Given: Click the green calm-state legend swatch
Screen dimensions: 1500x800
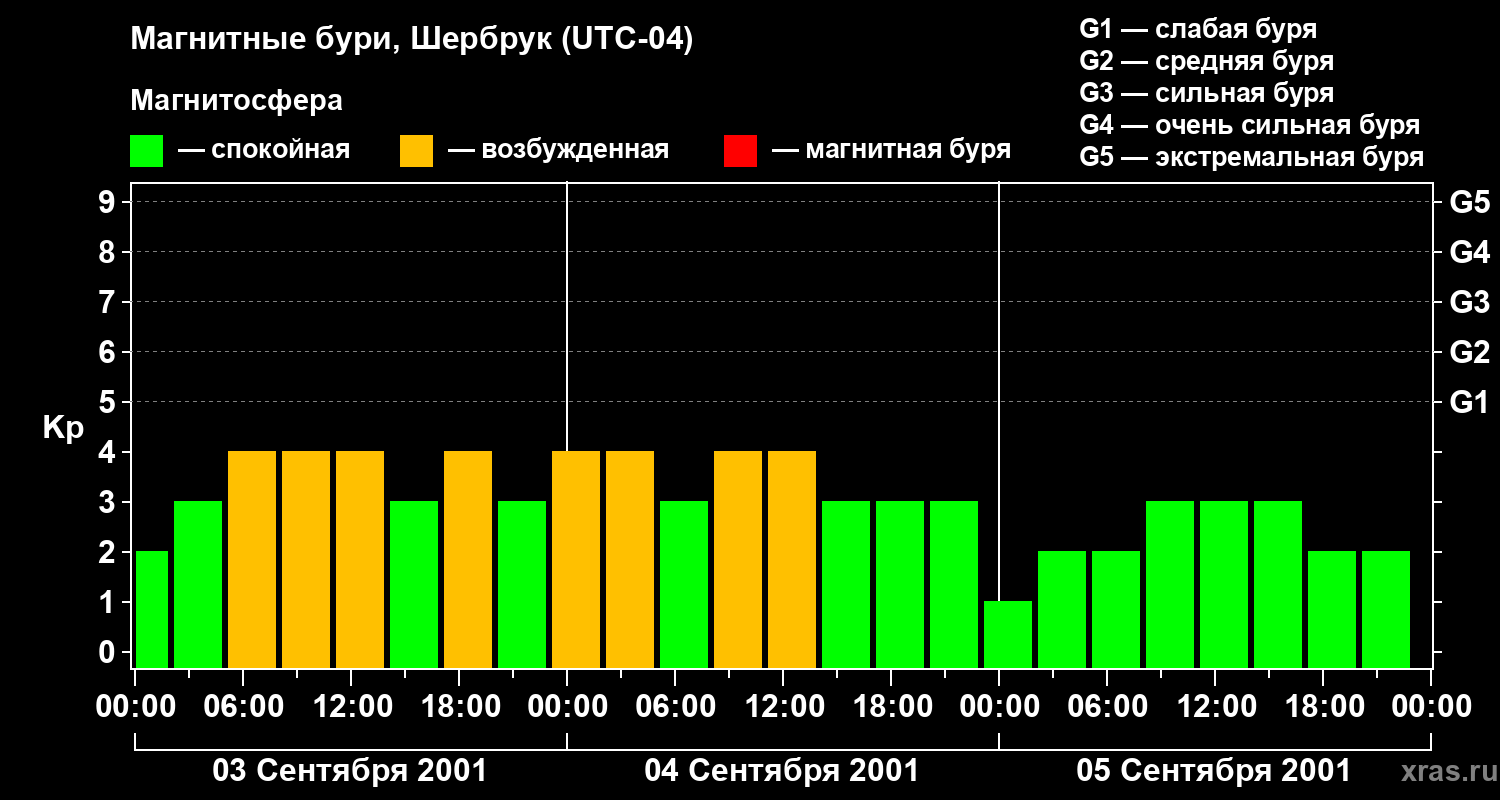Looking at the screenshot, I should pyautogui.click(x=147, y=151).
